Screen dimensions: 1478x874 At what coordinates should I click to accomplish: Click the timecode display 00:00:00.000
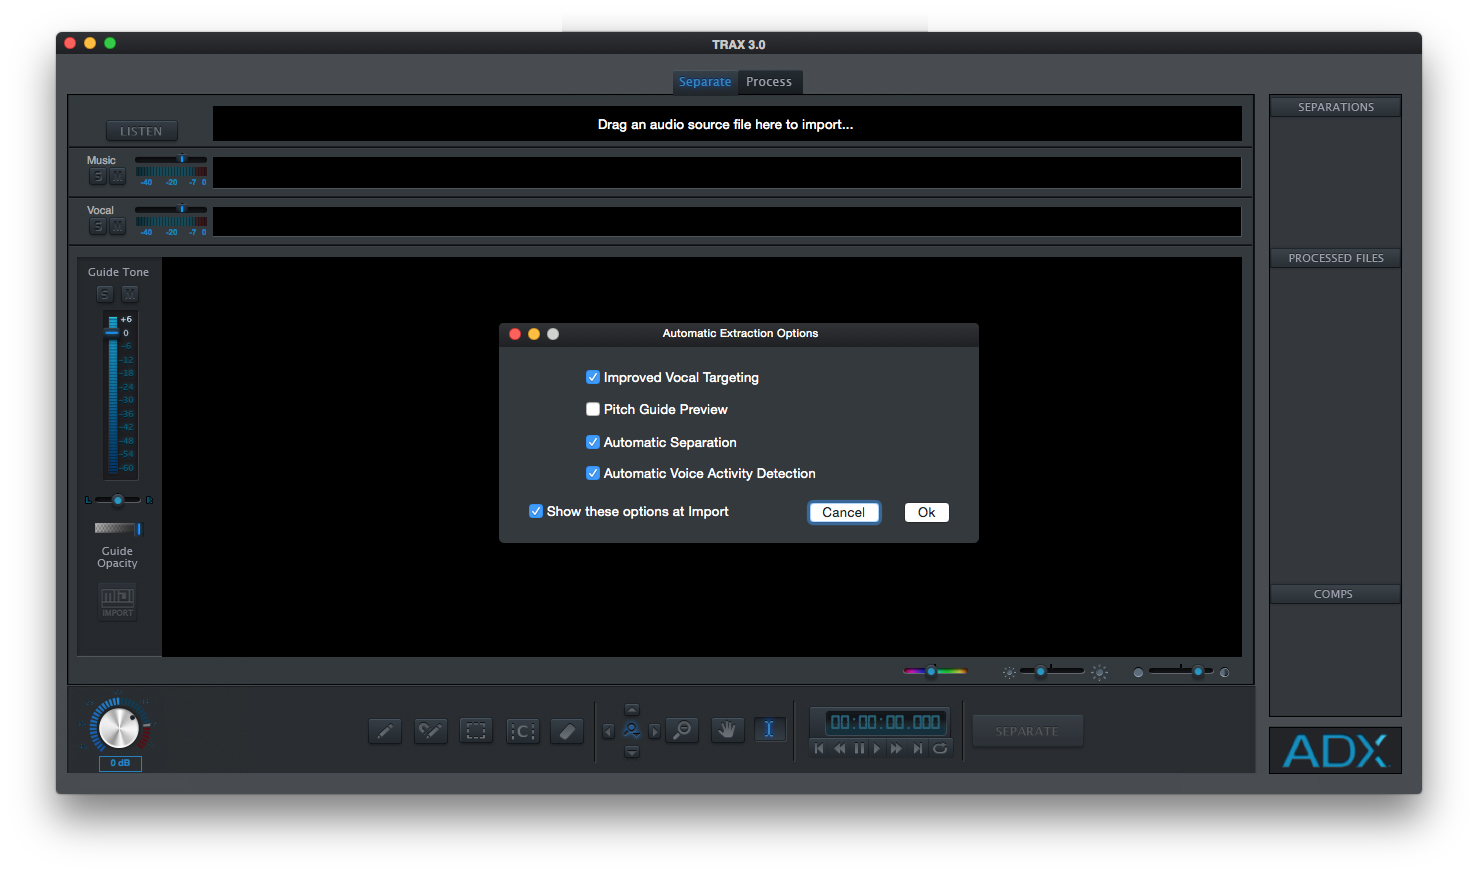886,722
